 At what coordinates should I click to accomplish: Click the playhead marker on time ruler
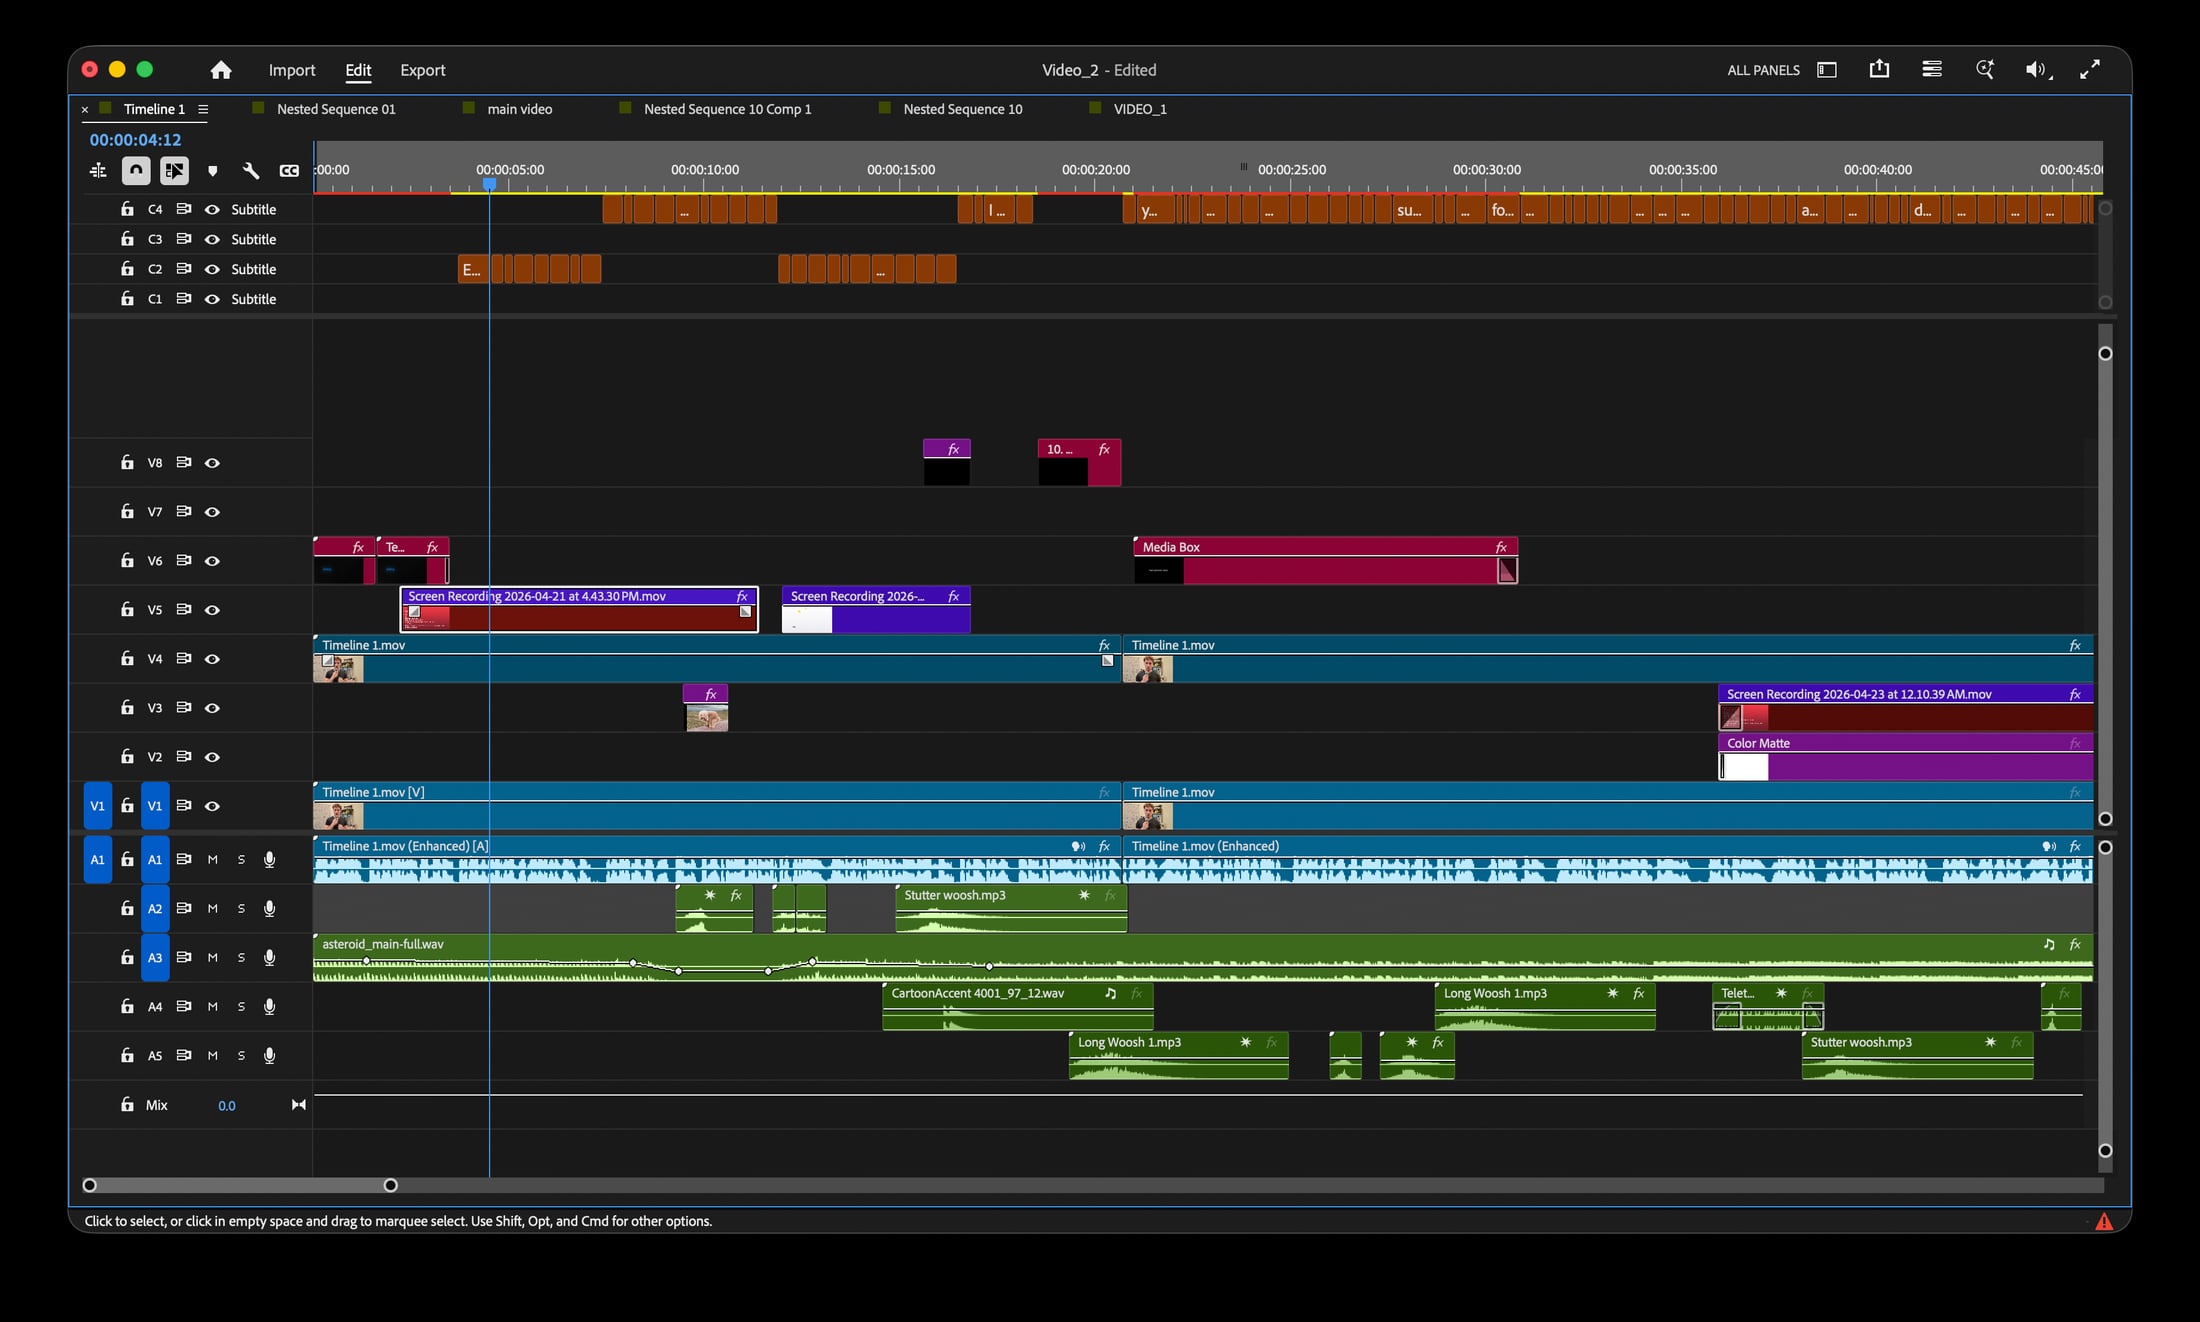point(489,184)
